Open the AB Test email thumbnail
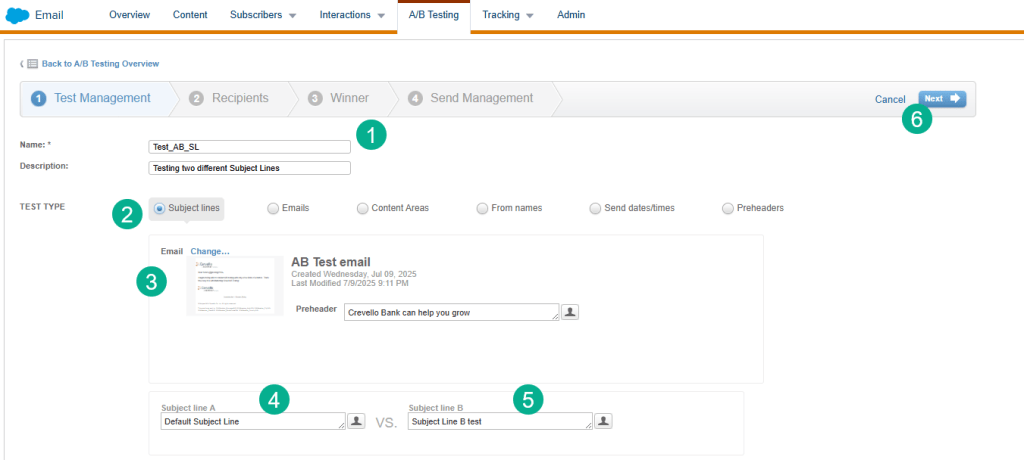The width and height of the screenshot is (1024, 460). [234, 286]
